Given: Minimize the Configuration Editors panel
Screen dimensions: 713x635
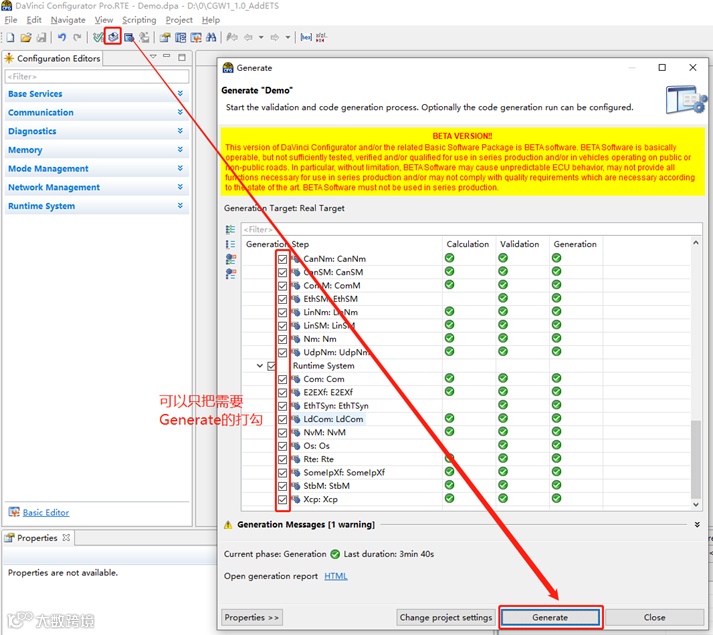Looking at the screenshot, I should pyautogui.click(x=167, y=56).
